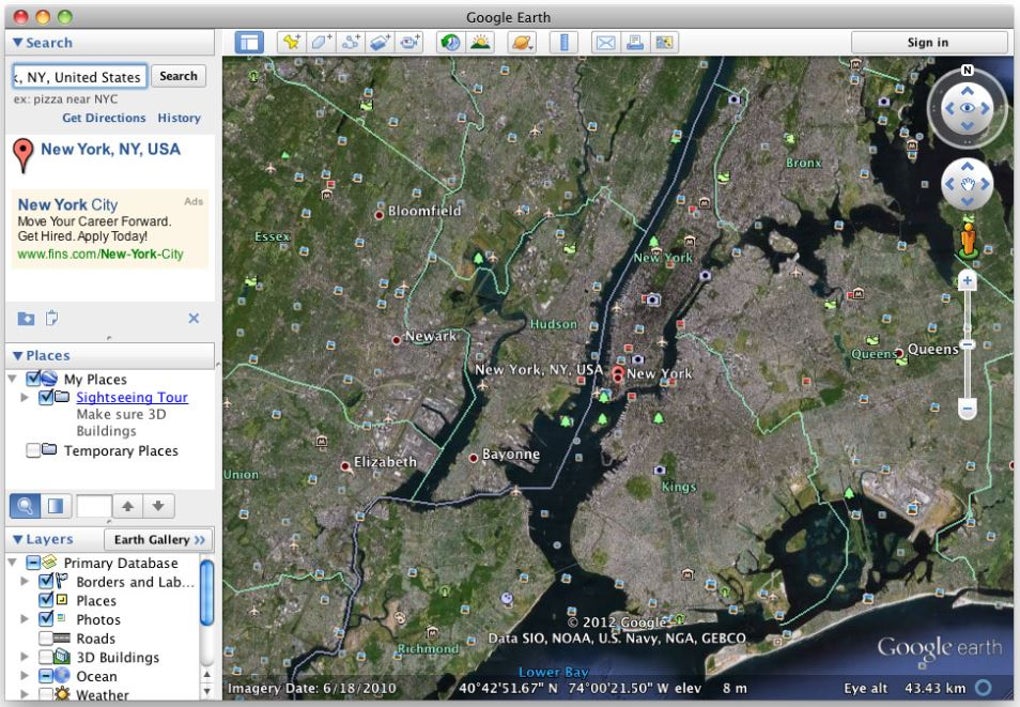
Task: Collapse the Places panel
Action: [18, 355]
